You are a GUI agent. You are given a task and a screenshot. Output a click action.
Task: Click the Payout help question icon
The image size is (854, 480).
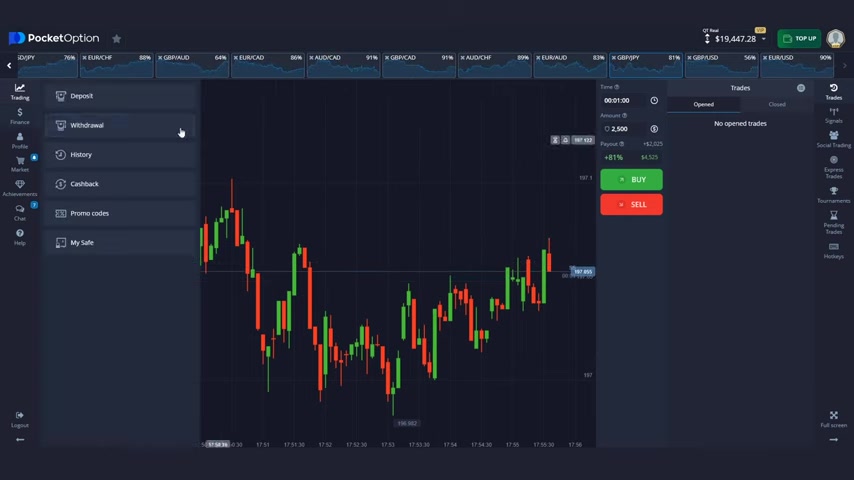[621, 144]
